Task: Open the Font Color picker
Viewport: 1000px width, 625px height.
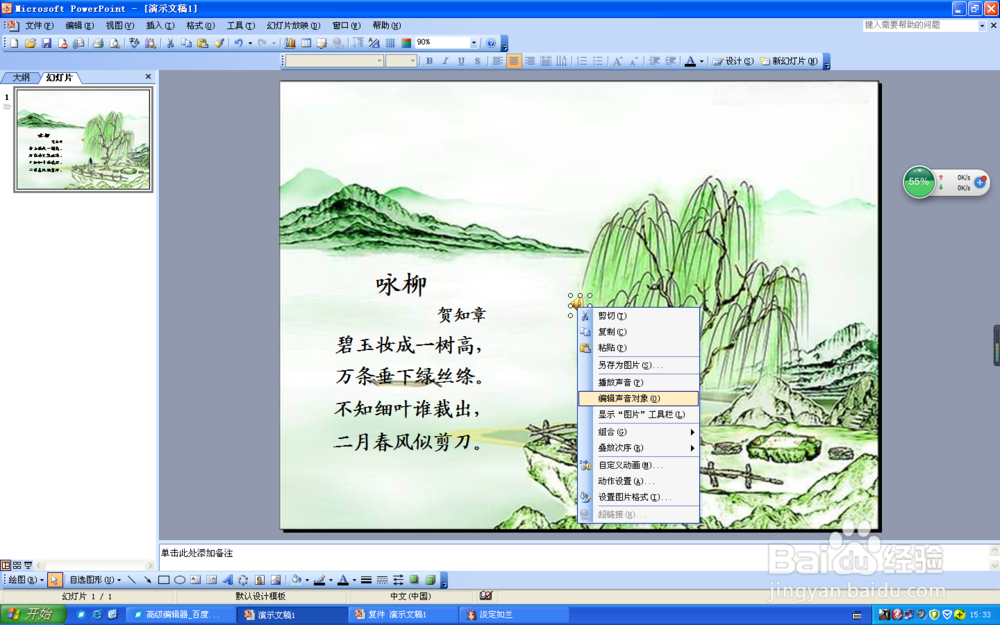Action: [700, 61]
